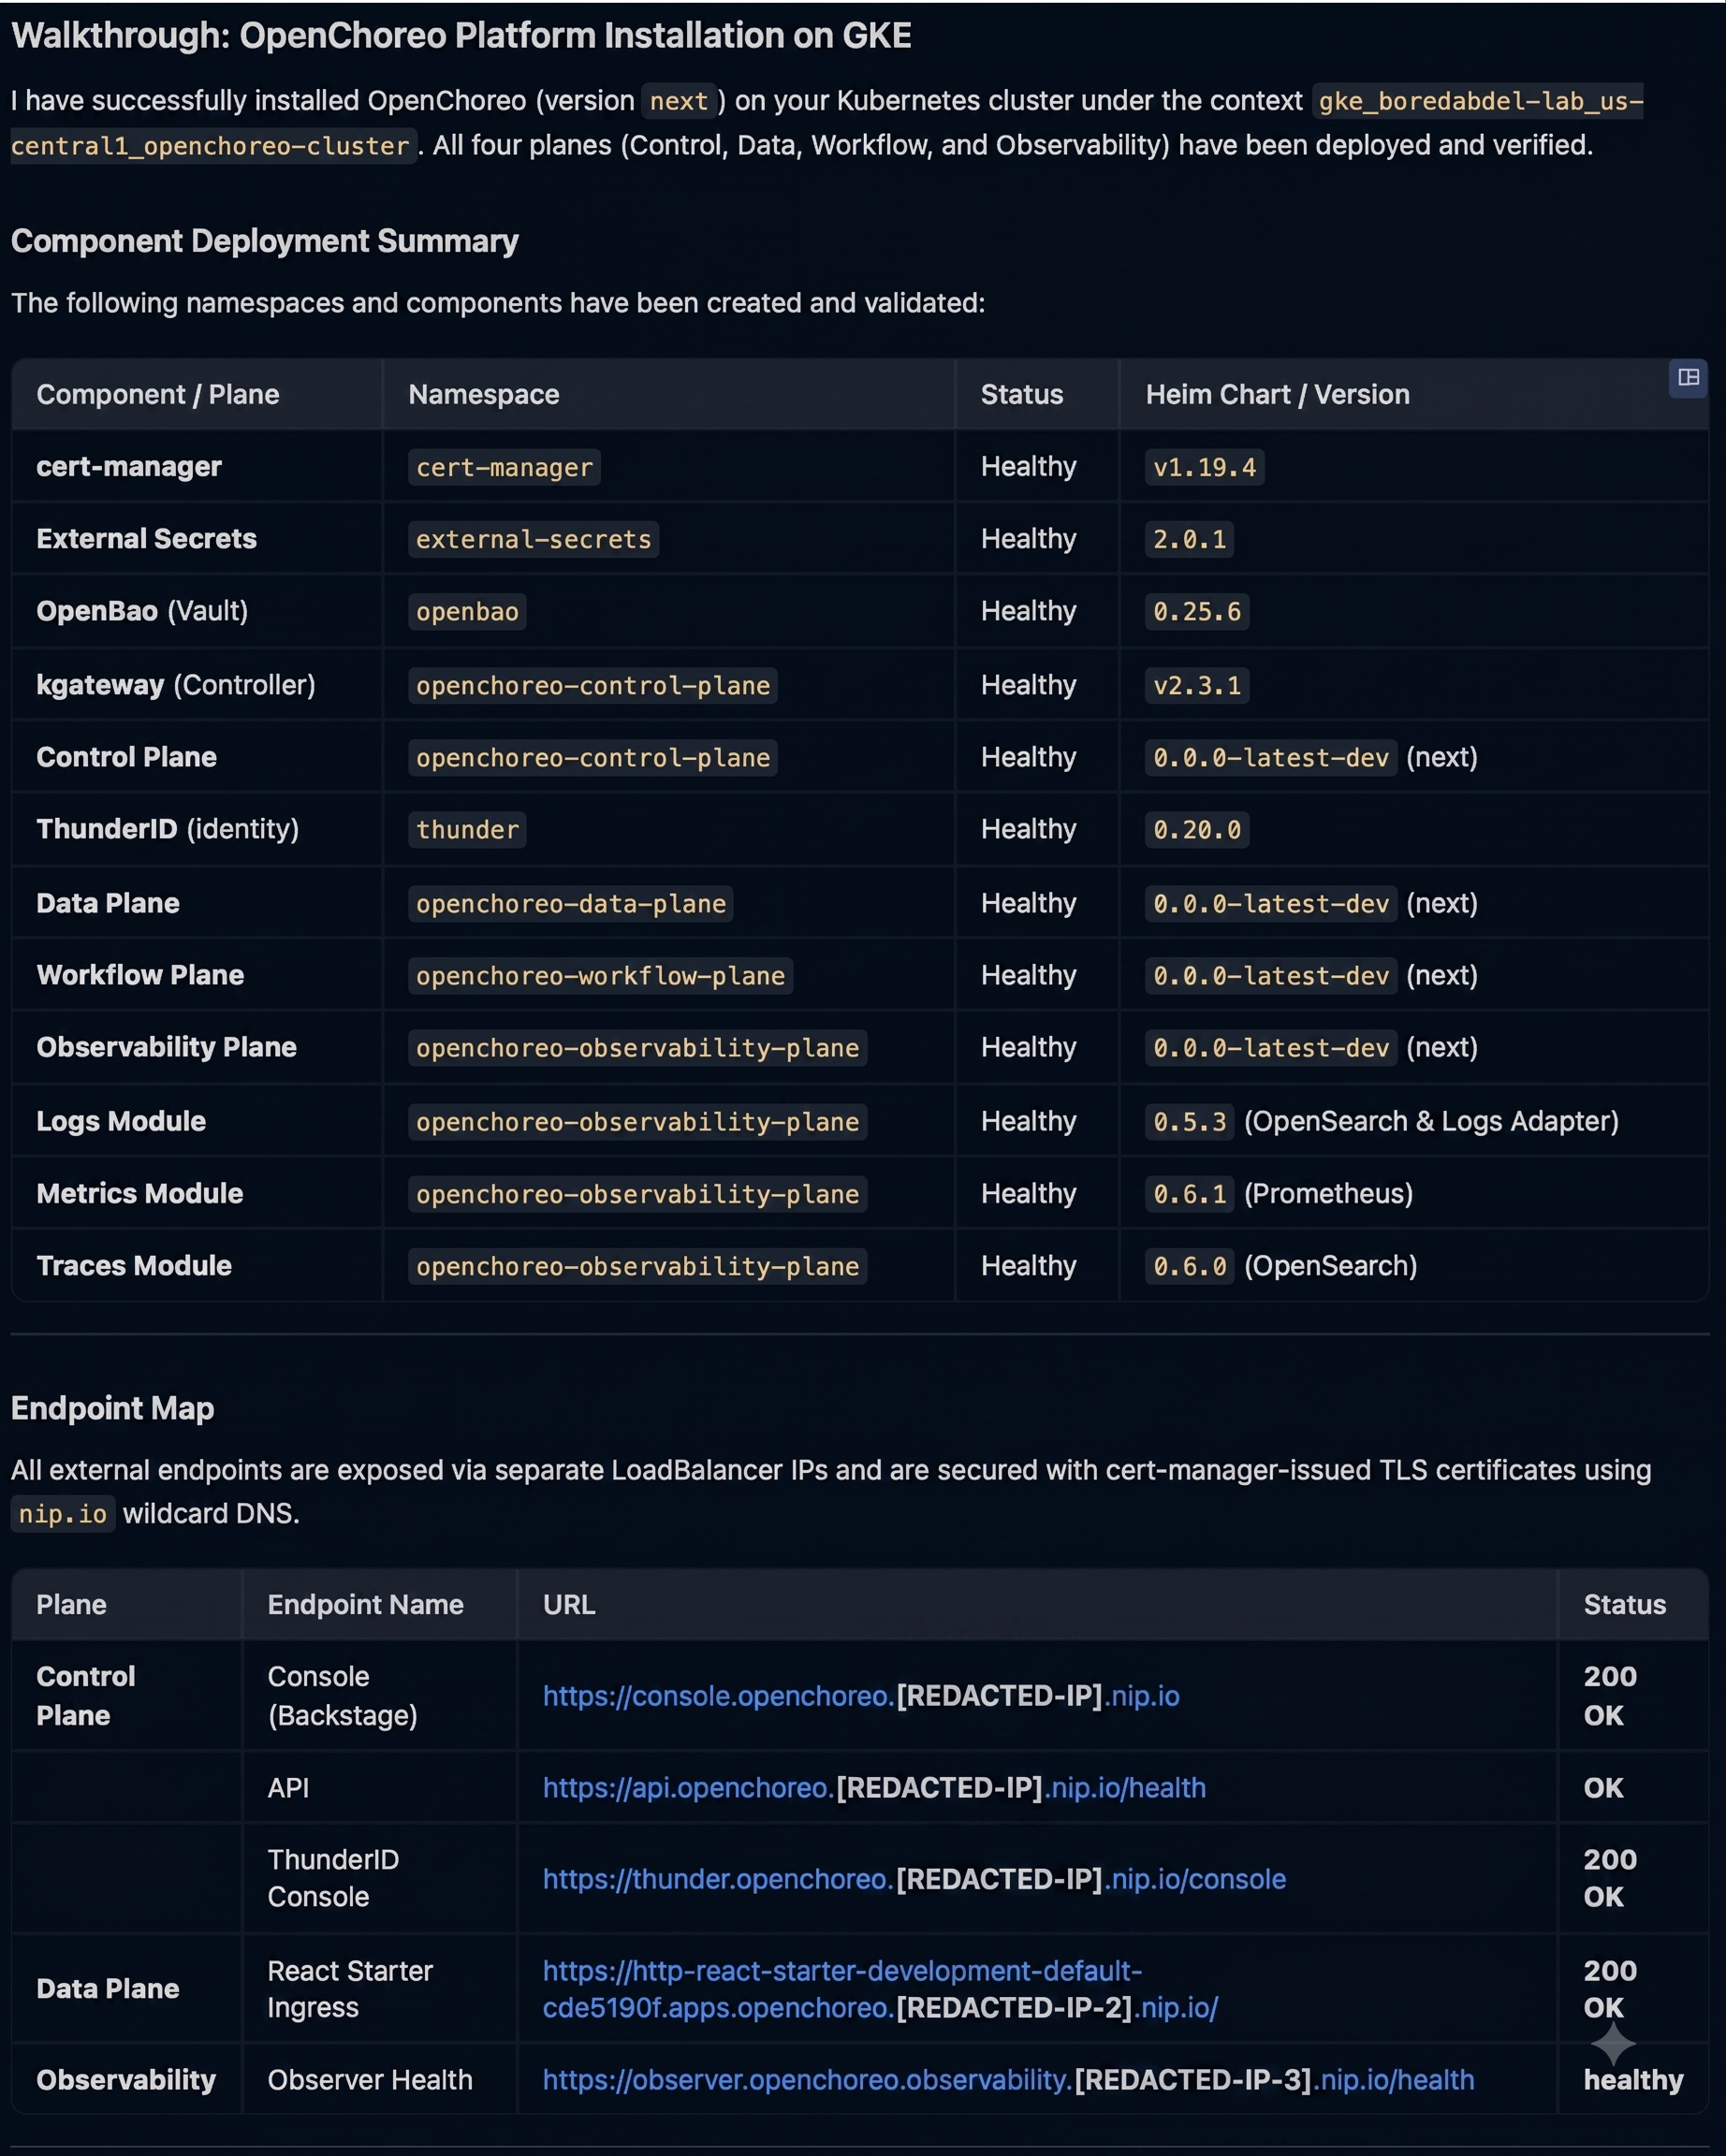Click the 'ThunderID (identity)' component cell
The height and width of the screenshot is (2156, 1726).
[x=168, y=829]
